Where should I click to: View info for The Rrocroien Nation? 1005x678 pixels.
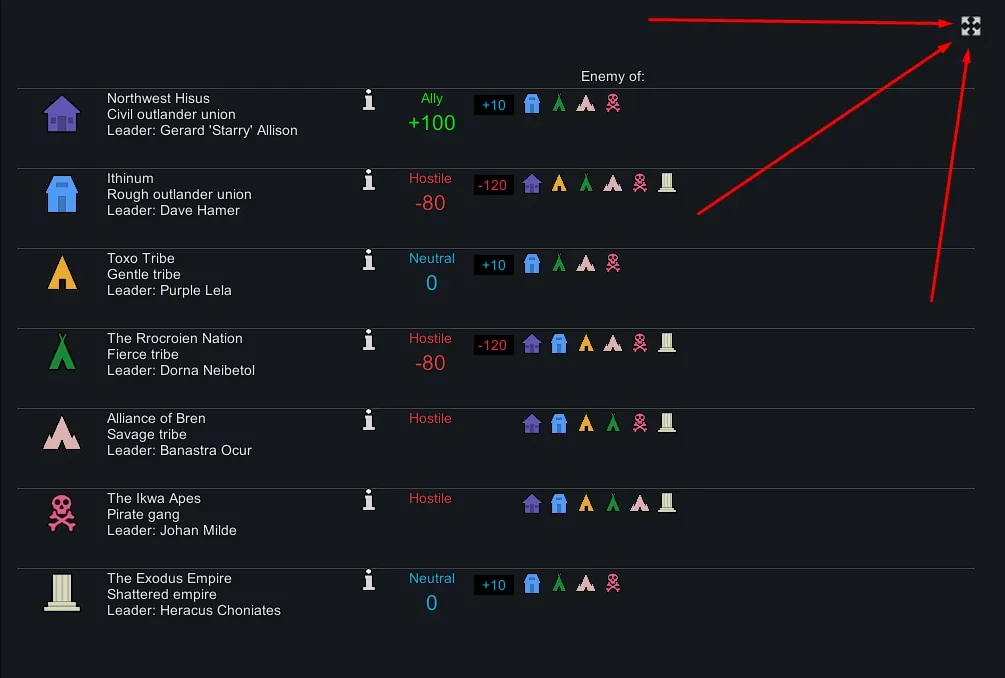[x=369, y=340]
